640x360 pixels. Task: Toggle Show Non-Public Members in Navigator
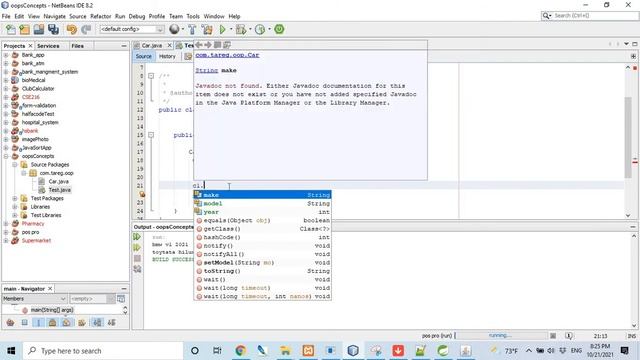pos(52,322)
